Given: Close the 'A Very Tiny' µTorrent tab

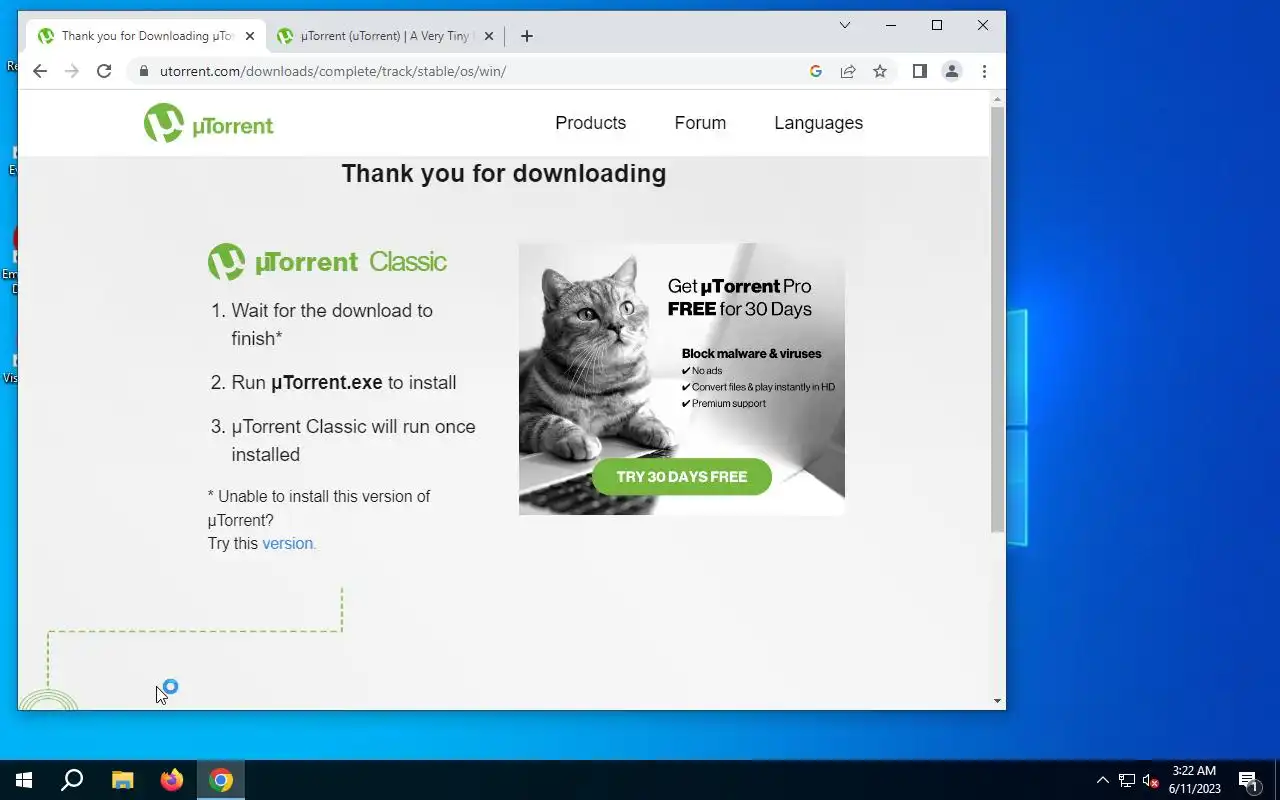Looking at the screenshot, I should tap(489, 36).
